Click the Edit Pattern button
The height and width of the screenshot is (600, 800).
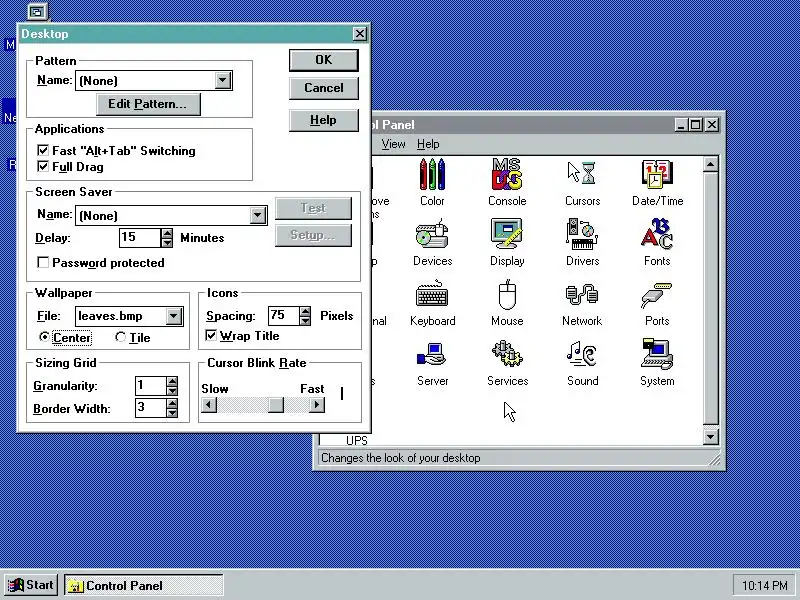[148, 104]
